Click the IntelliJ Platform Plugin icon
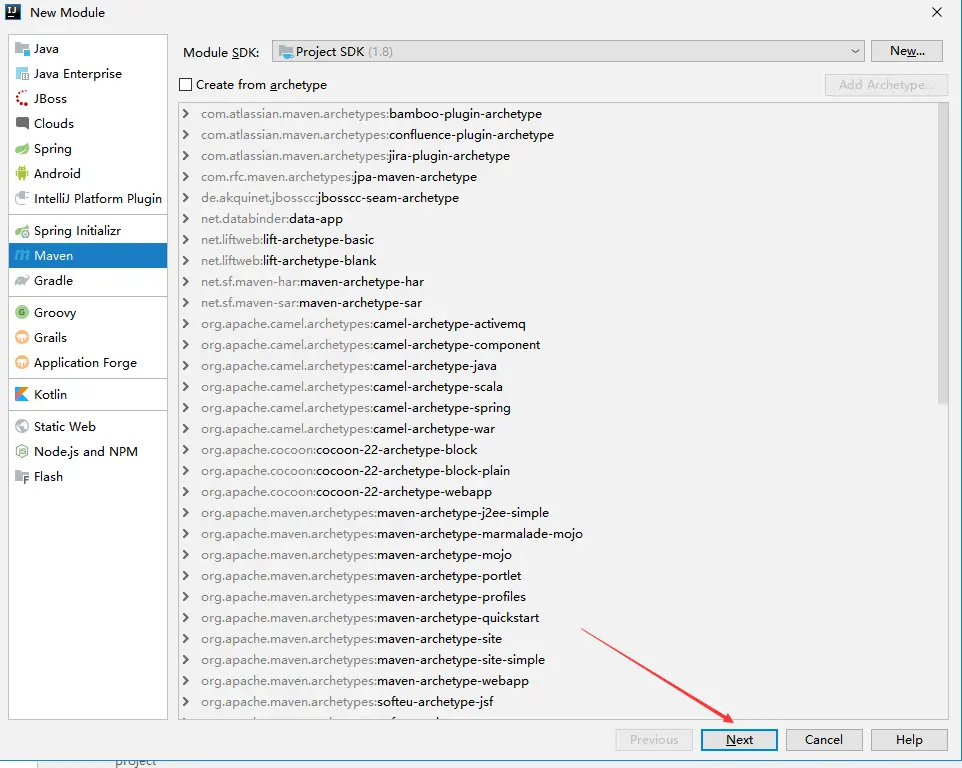 tap(22, 198)
